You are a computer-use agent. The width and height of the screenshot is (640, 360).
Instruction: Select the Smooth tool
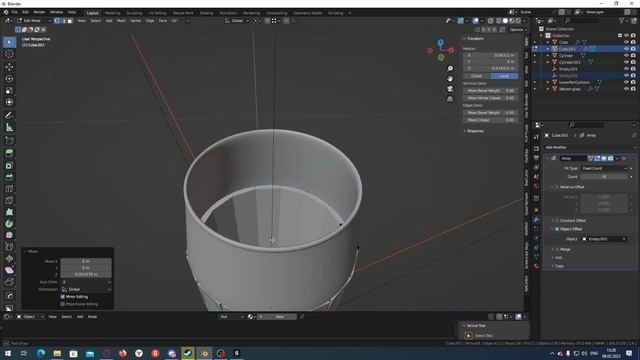pos(9,235)
